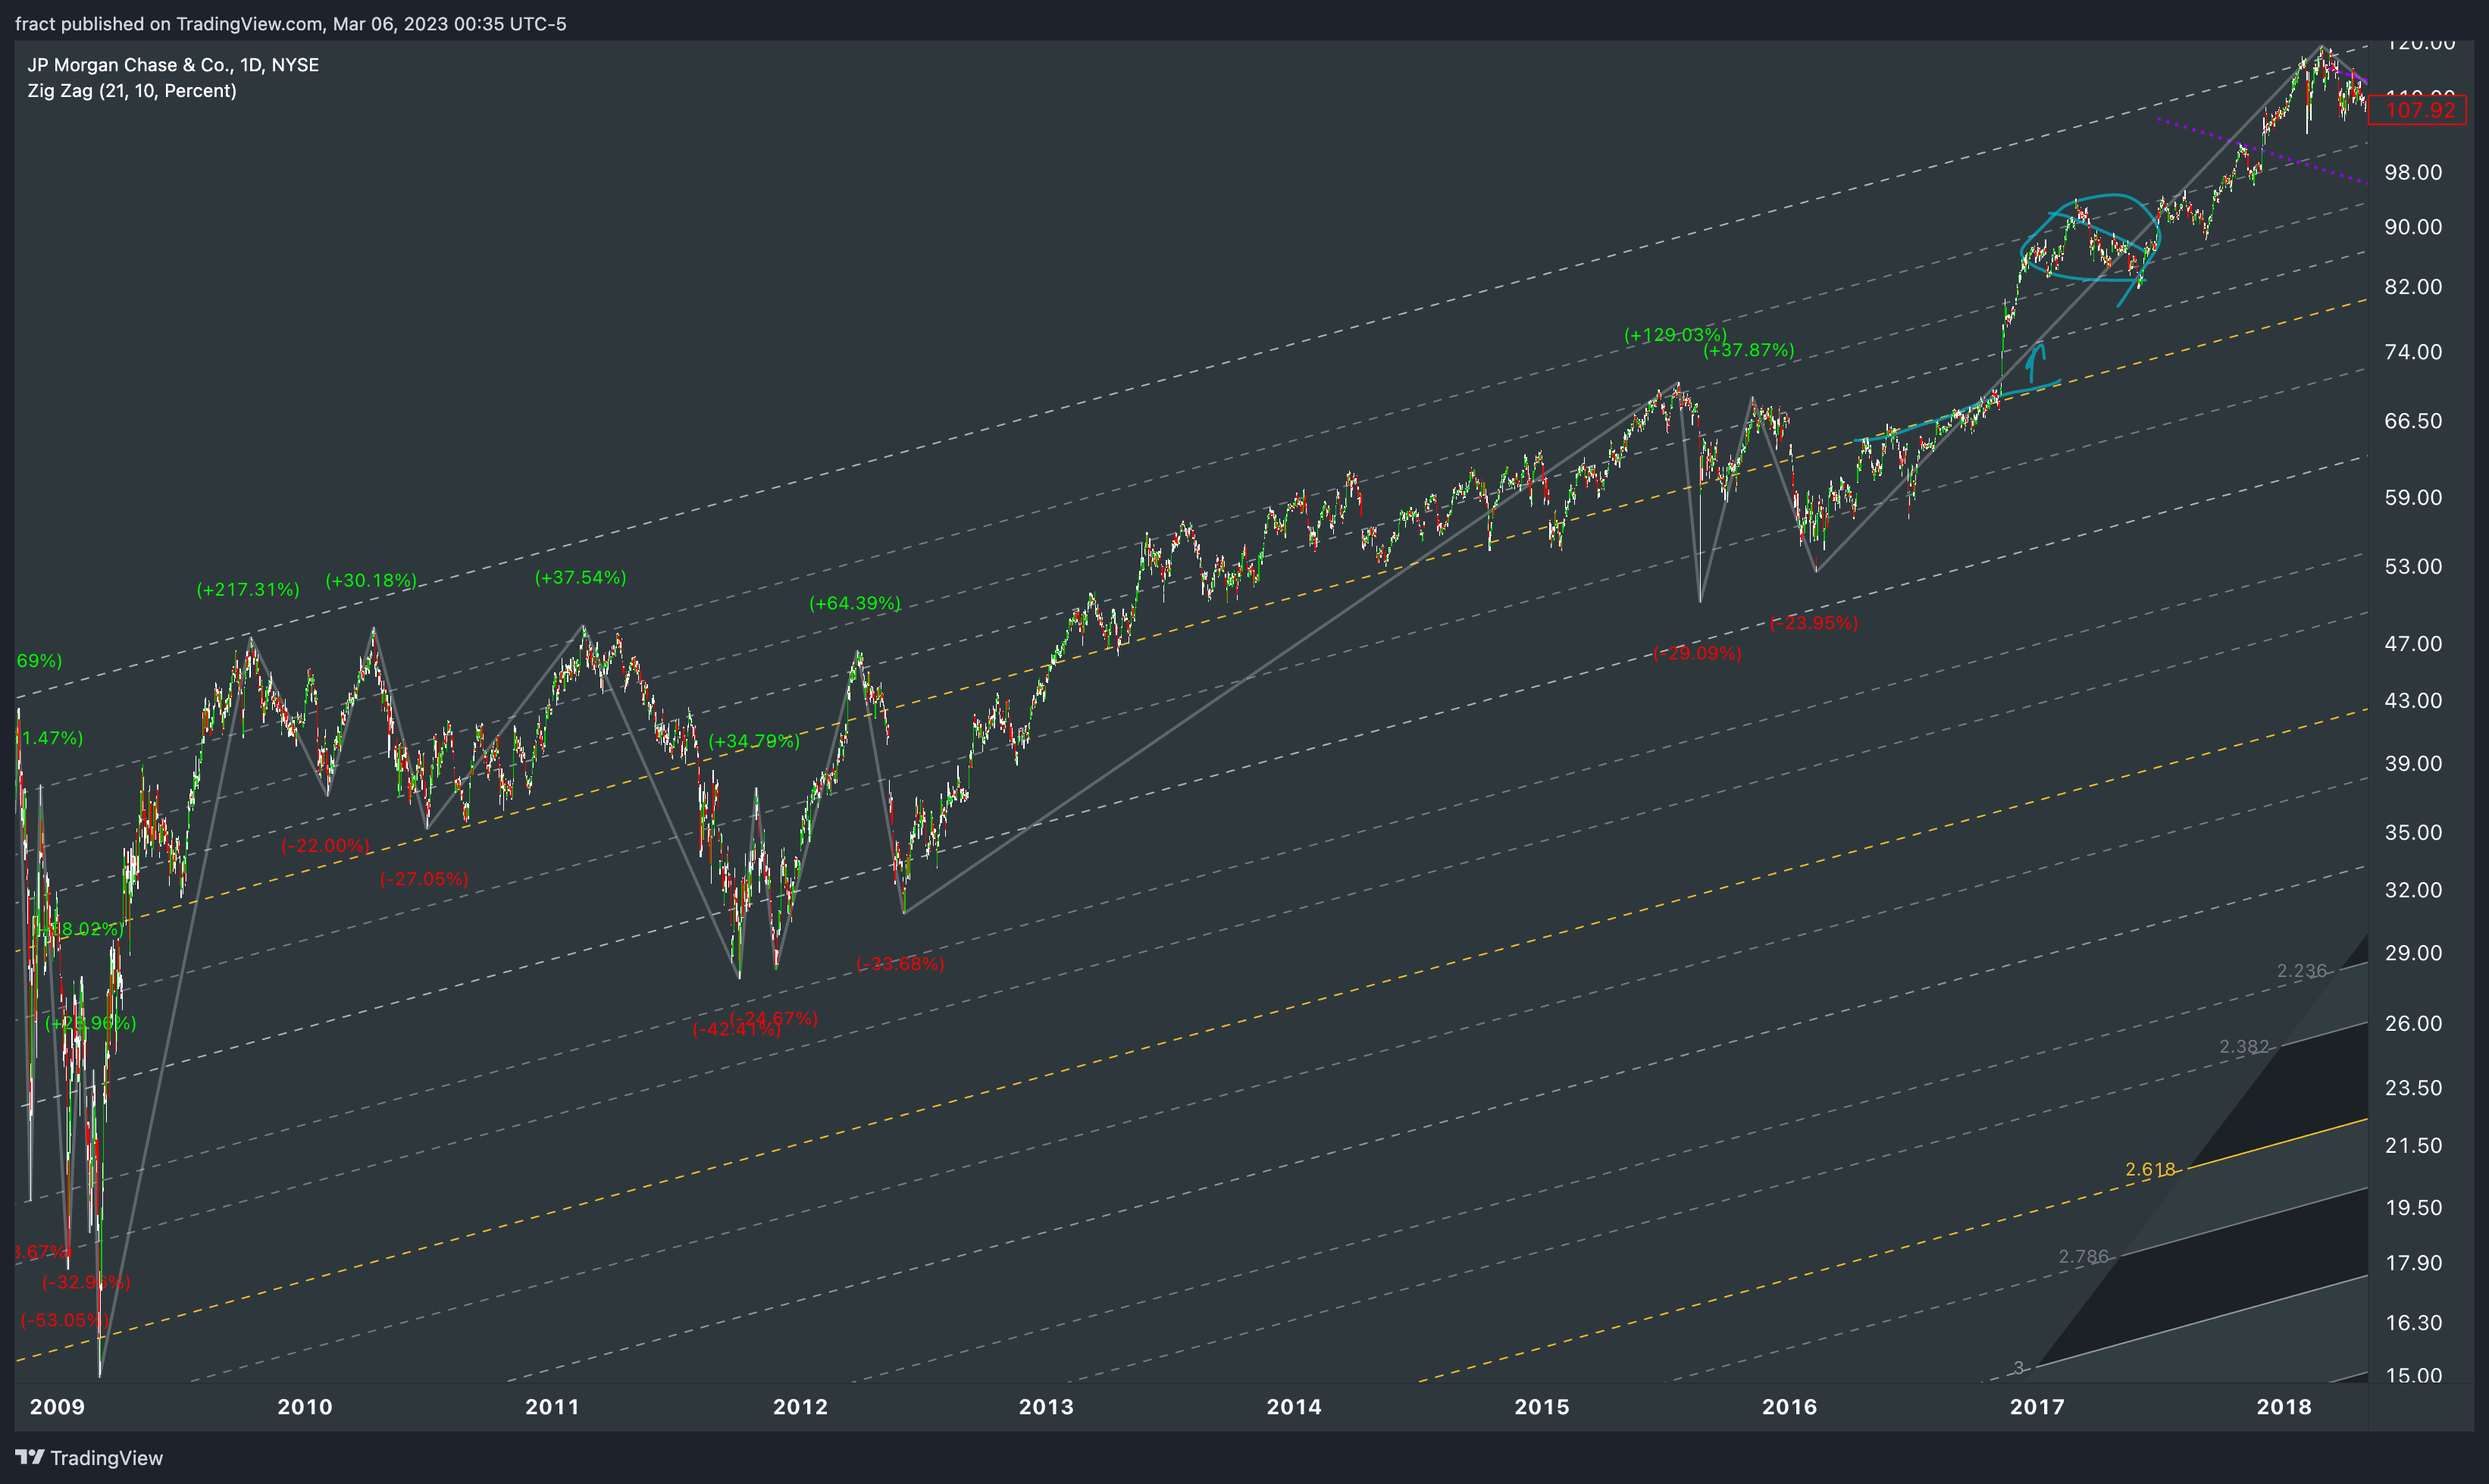
Task: Click the 2017 year on time axis
Action: click(x=2037, y=1408)
